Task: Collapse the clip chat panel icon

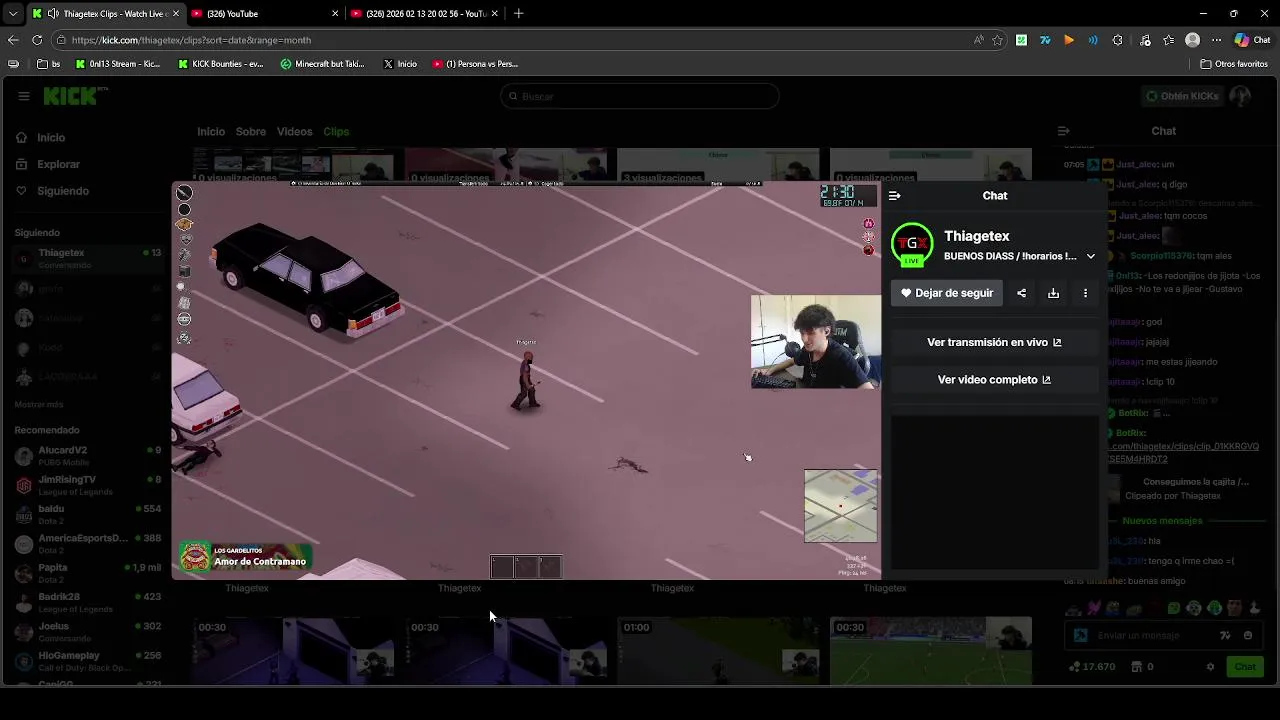Action: click(x=895, y=196)
